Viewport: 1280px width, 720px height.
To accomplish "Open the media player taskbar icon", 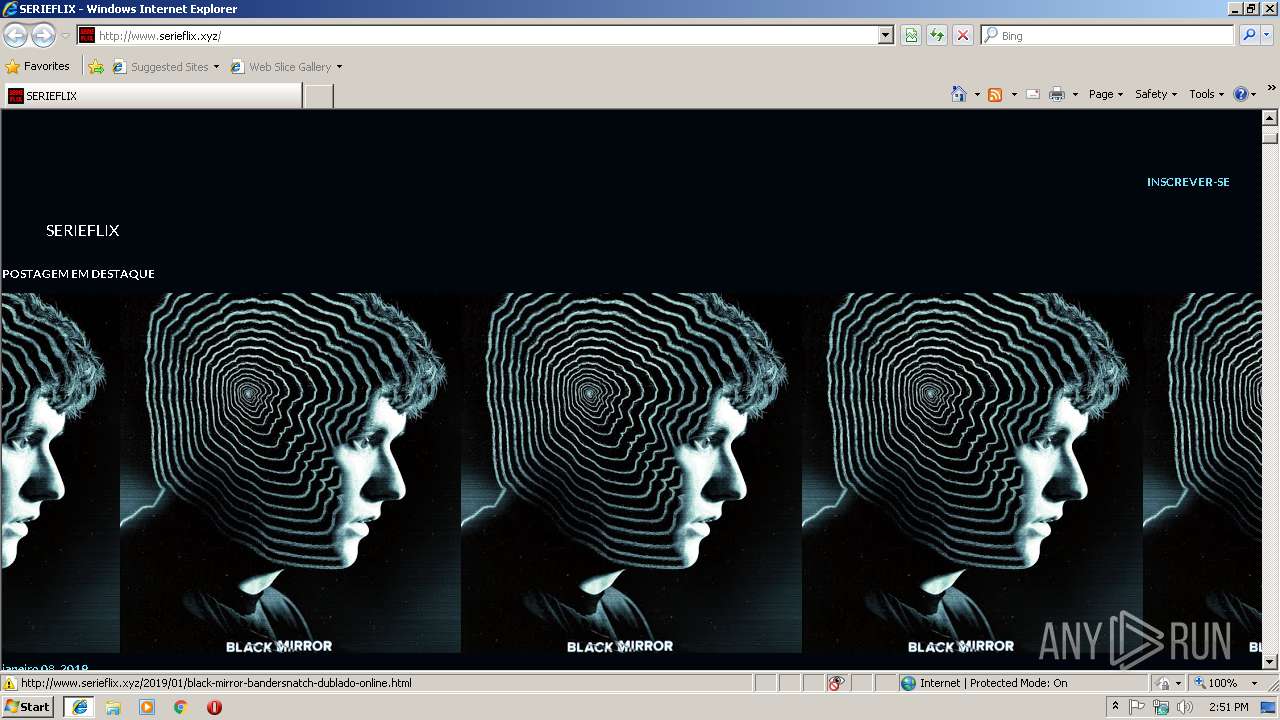I will pyautogui.click(x=147, y=706).
